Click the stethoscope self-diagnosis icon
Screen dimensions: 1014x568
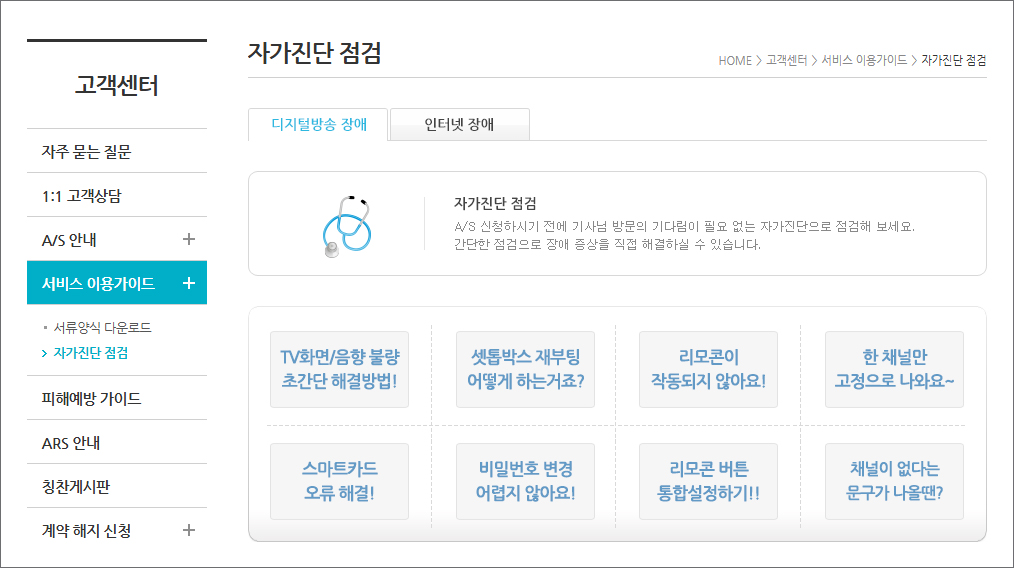pos(346,223)
